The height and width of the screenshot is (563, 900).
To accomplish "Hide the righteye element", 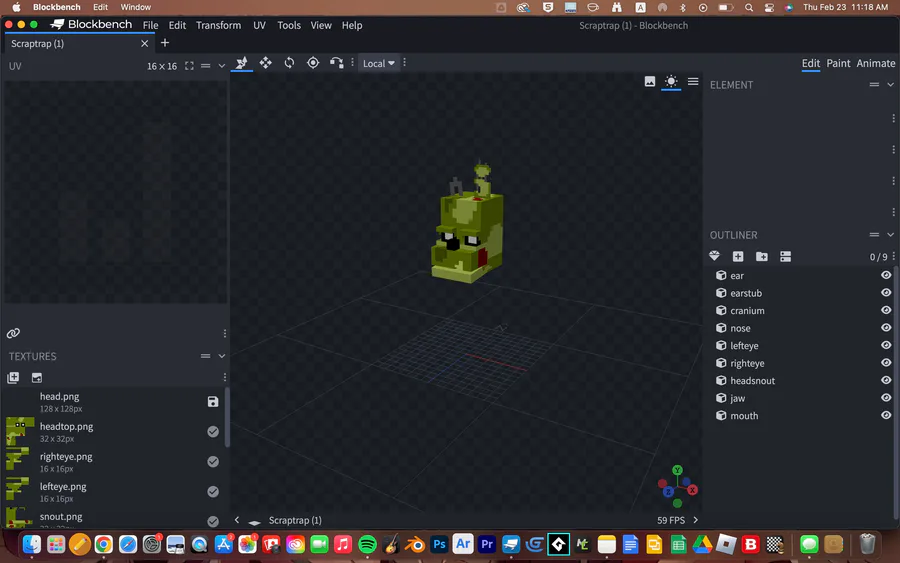I will 886,363.
